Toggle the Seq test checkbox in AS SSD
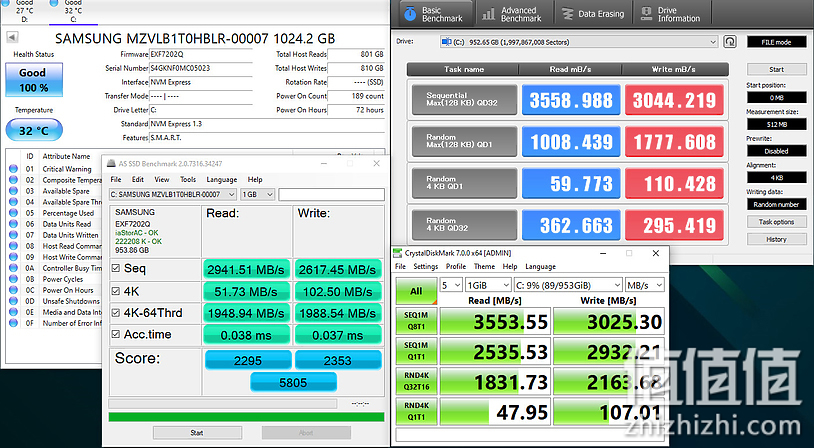Image resolution: width=814 pixels, height=448 pixels. pyautogui.click(x=116, y=269)
